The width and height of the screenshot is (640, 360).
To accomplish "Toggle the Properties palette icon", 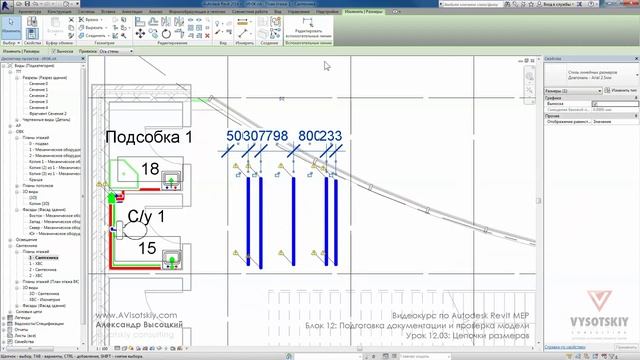I will pyautogui.click(x=32, y=33).
